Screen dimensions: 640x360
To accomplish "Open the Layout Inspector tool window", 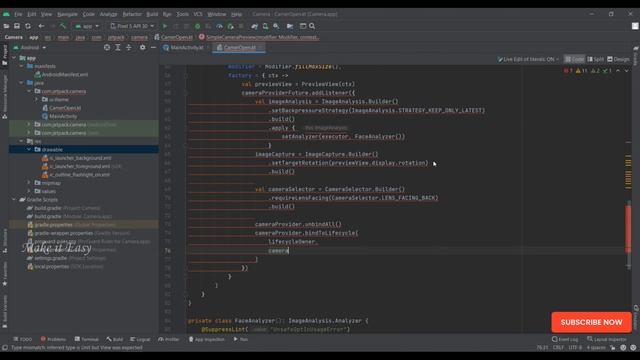I will coord(607,339).
